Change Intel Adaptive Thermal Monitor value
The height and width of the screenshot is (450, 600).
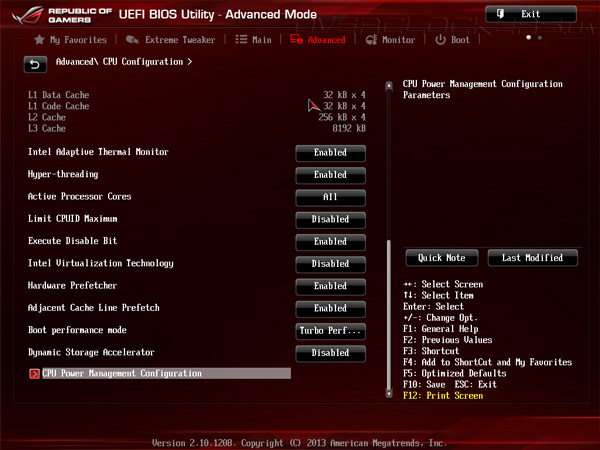click(x=330, y=153)
